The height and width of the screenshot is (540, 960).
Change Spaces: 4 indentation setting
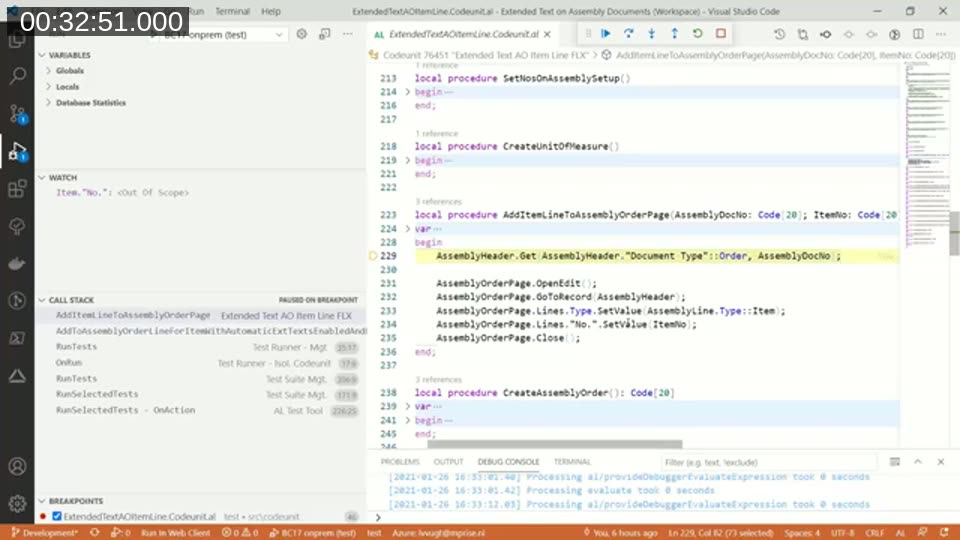click(x=801, y=533)
